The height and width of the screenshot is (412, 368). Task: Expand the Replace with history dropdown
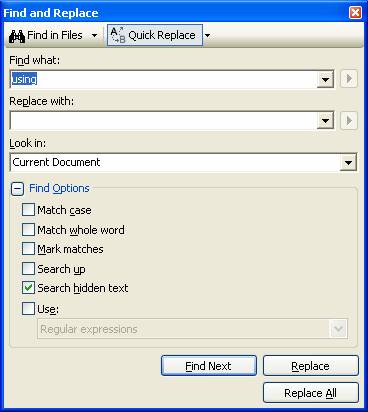click(325, 121)
